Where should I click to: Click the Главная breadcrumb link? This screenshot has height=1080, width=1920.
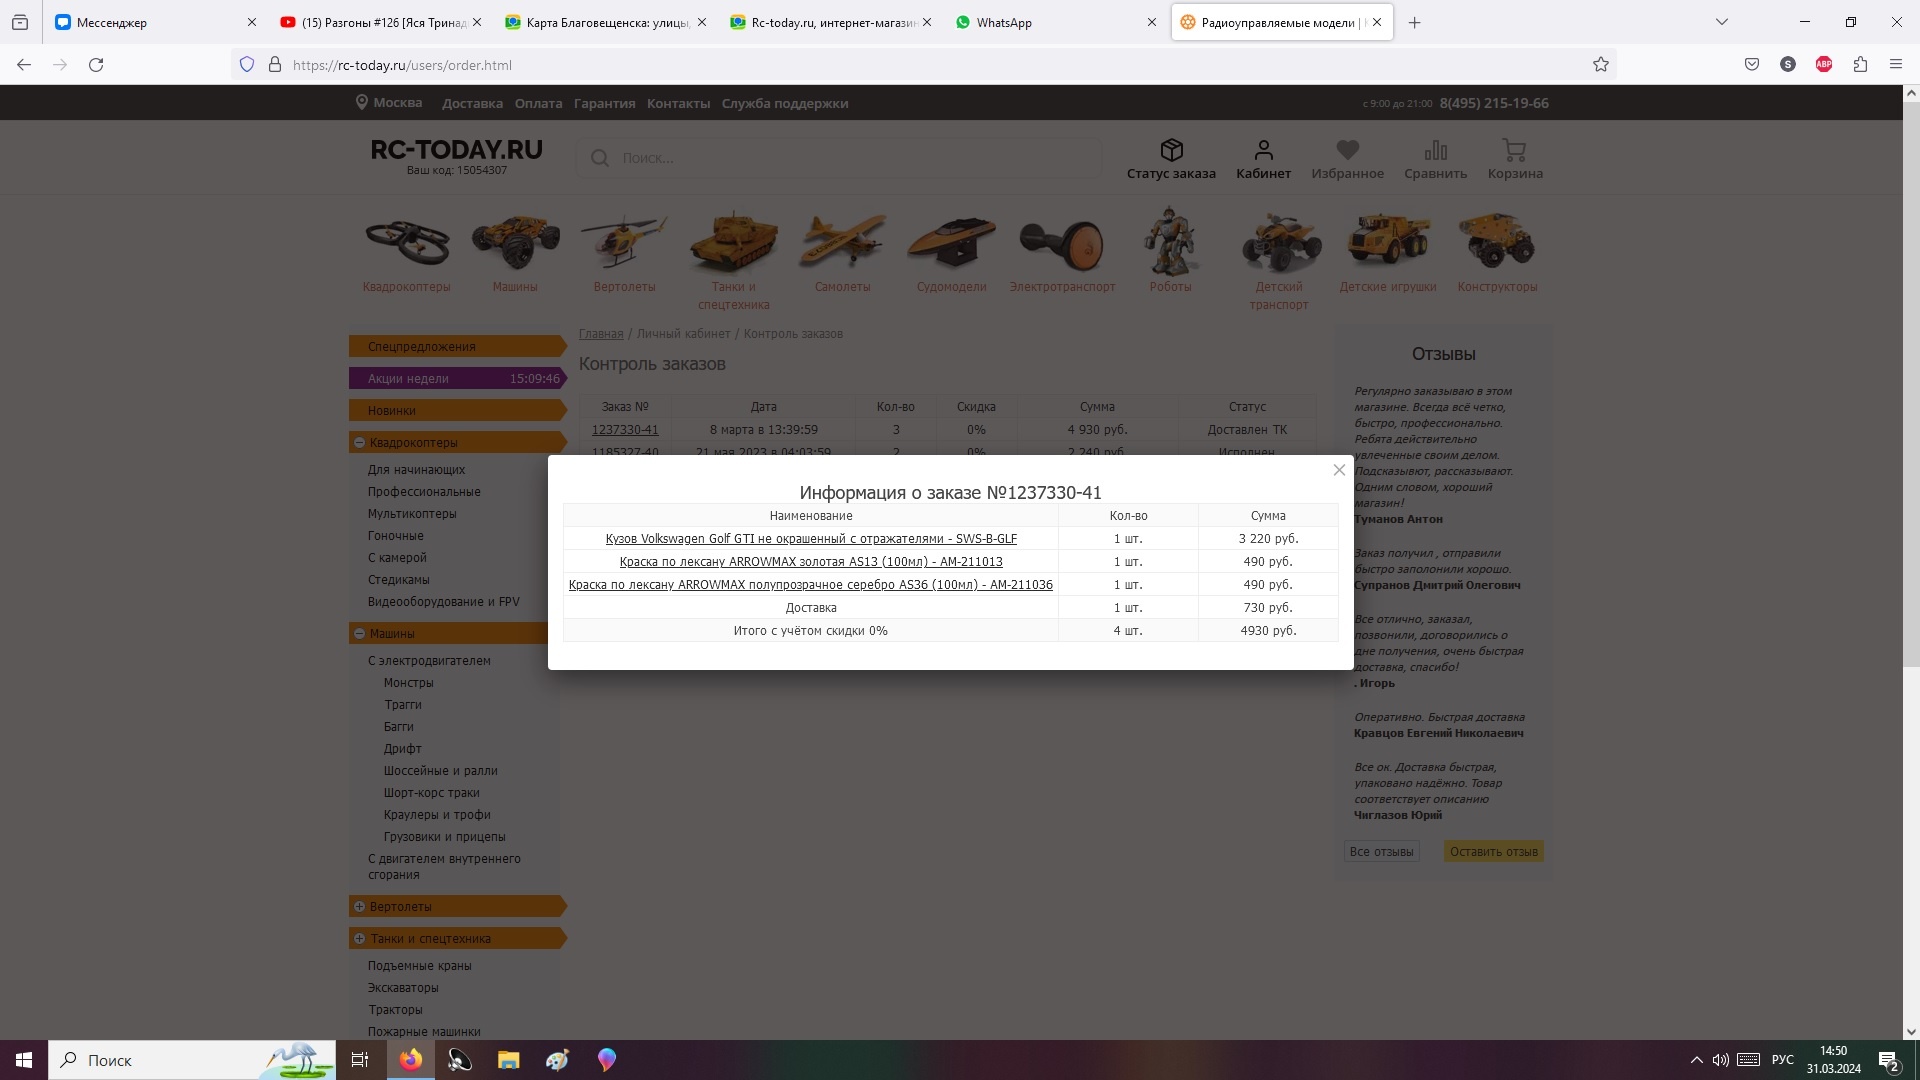(601, 334)
